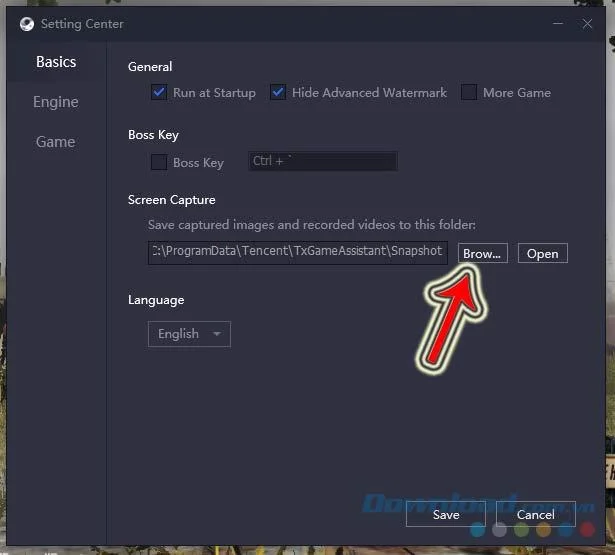The image size is (615, 555).
Task: Cancel the settings changes
Action: 535,514
